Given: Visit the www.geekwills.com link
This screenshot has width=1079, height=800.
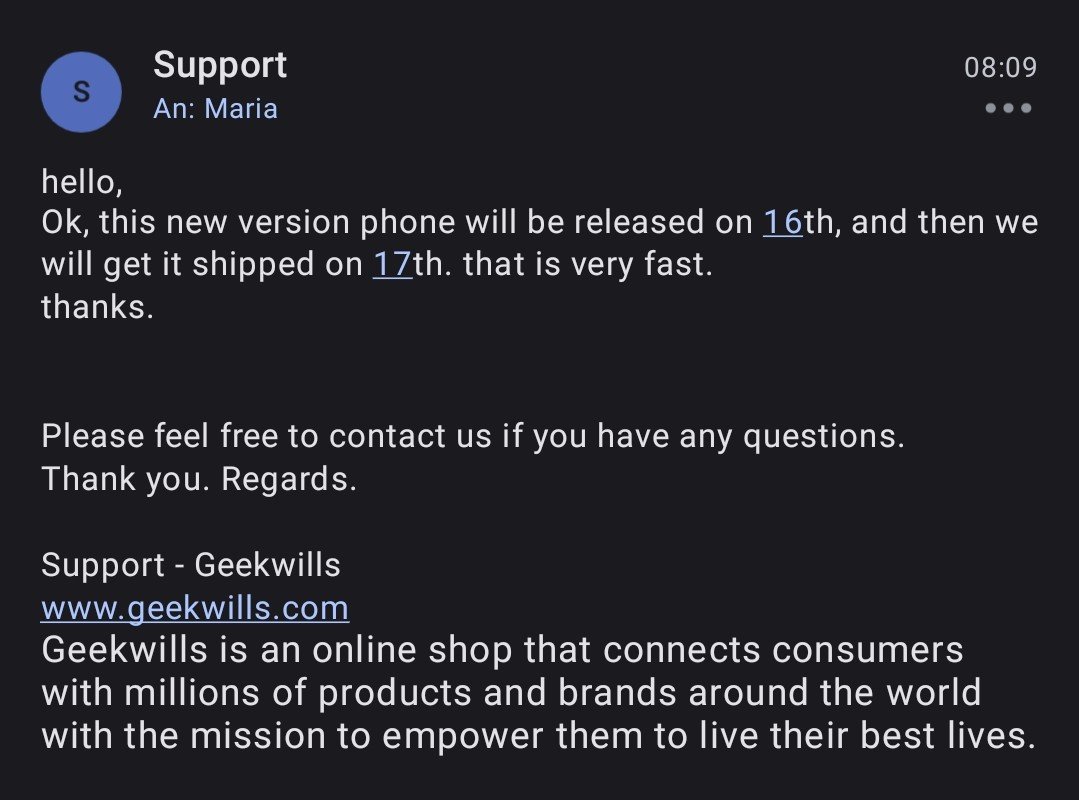Looking at the screenshot, I should pos(195,608).
